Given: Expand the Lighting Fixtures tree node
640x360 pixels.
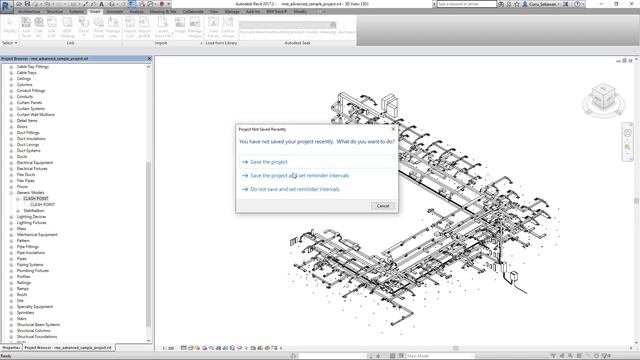Looking at the screenshot, I should (x=11, y=223).
